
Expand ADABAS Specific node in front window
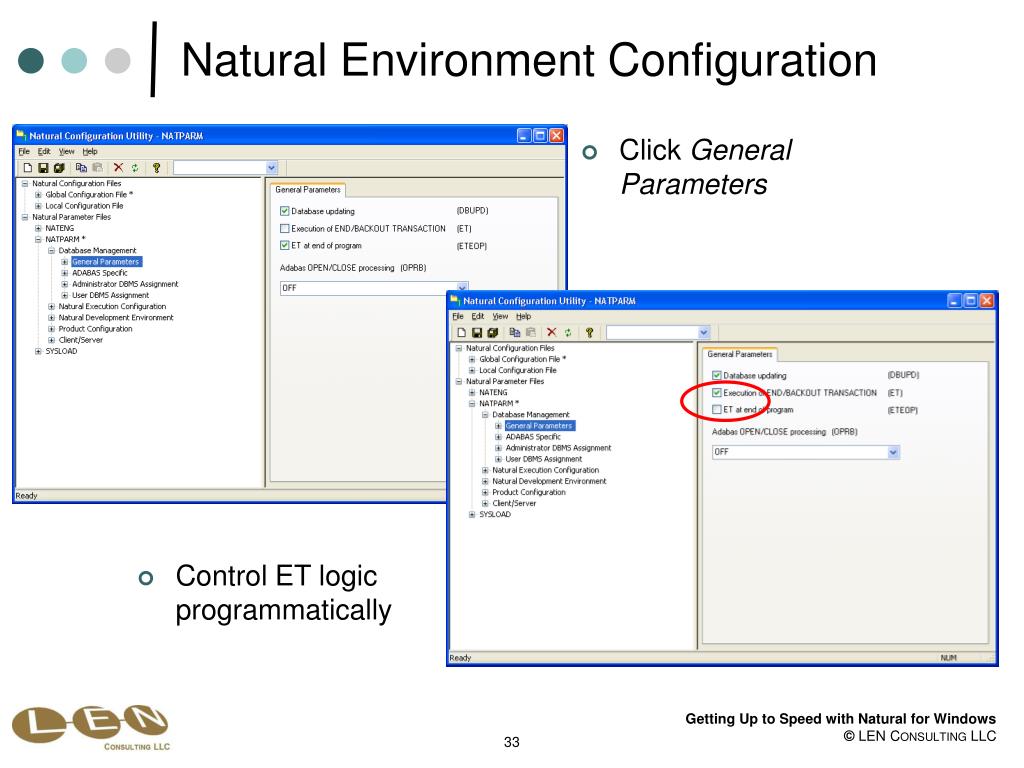click(498, 437)
